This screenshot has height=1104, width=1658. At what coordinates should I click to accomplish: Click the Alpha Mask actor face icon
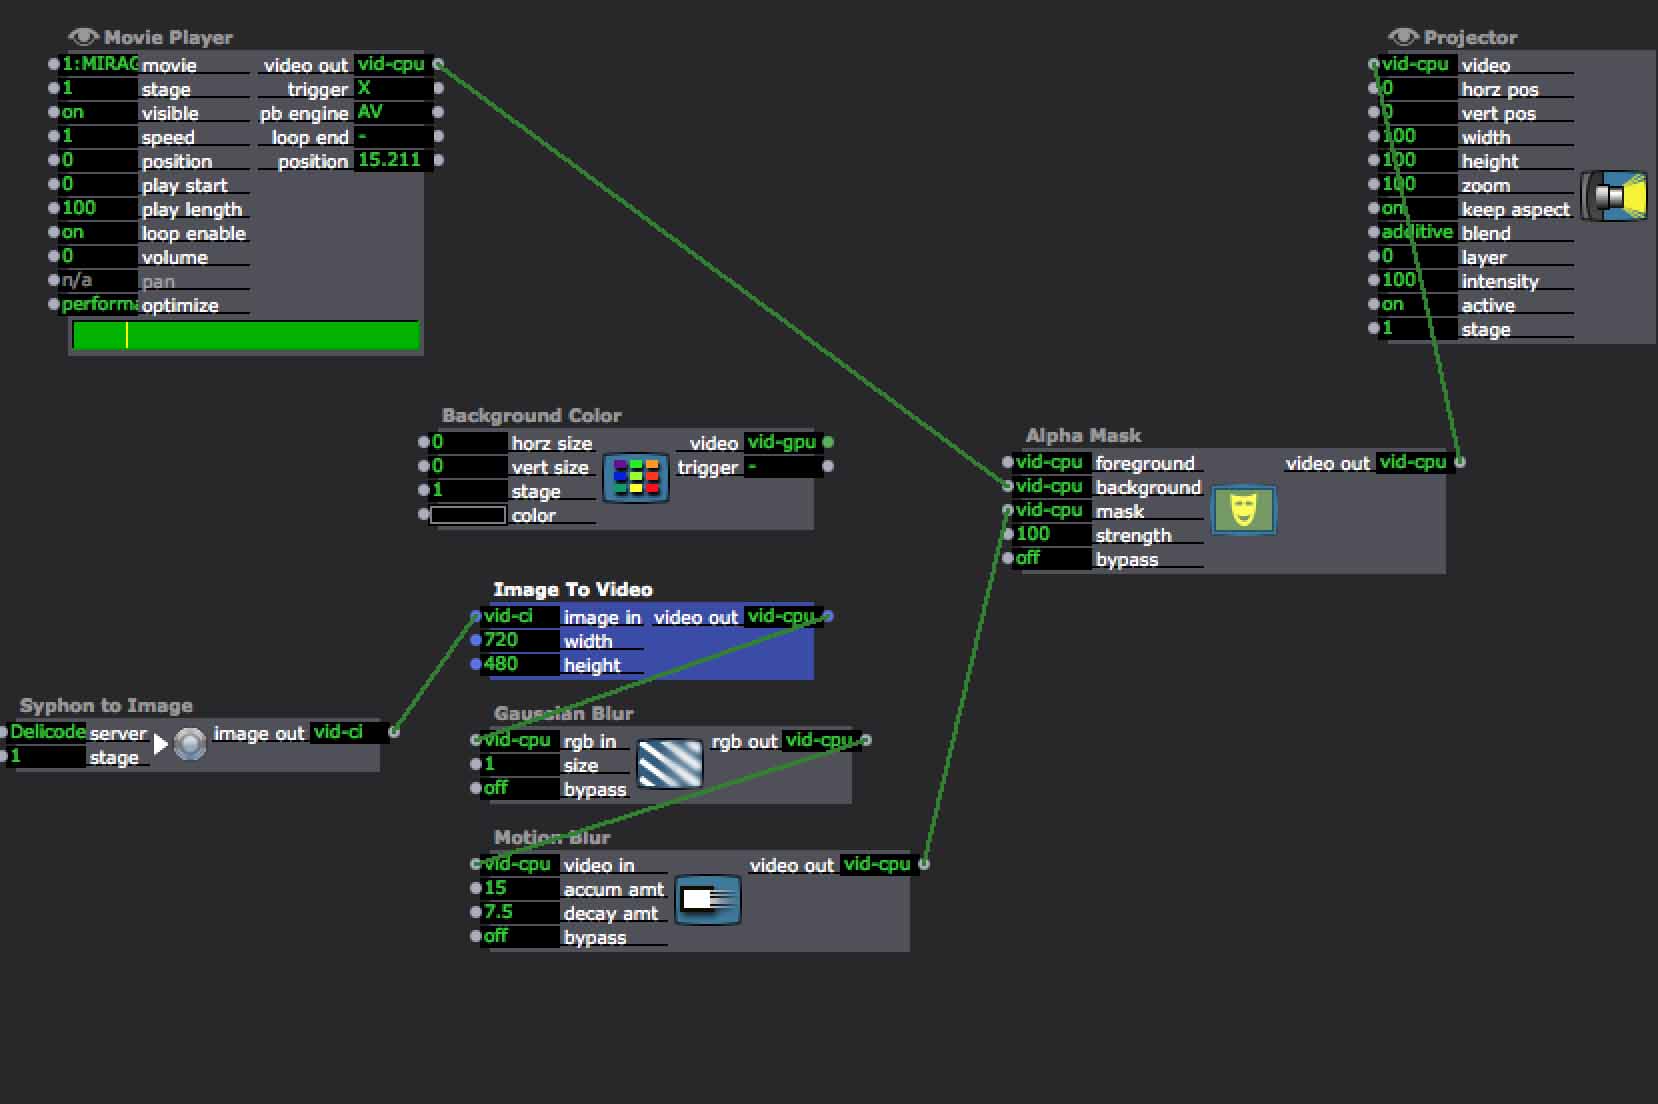[x=1244, y=510]
